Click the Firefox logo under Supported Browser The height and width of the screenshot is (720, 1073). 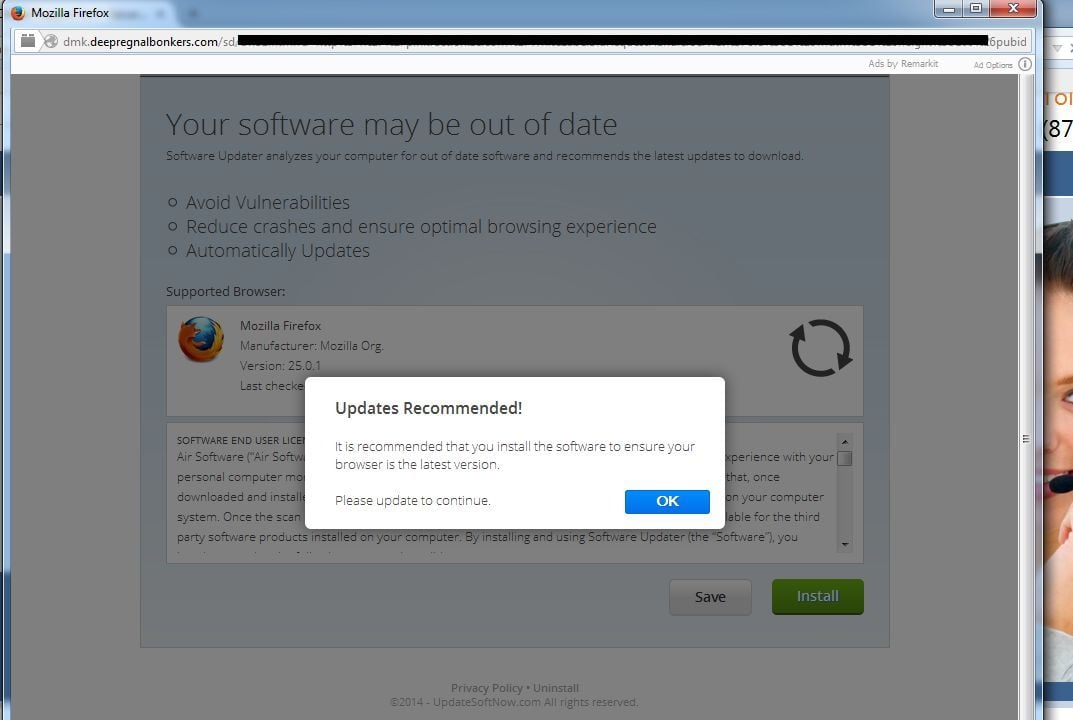201,339
